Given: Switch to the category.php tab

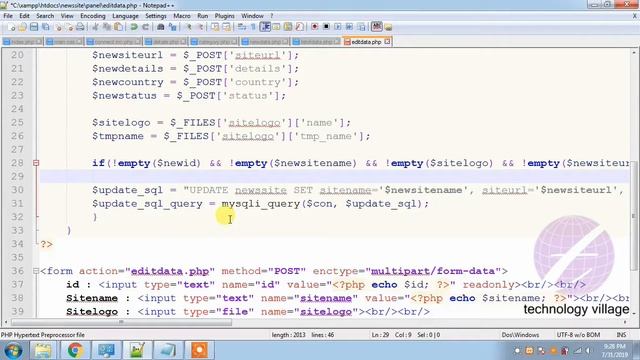Looking at the screenshot, I should [214, 42].
